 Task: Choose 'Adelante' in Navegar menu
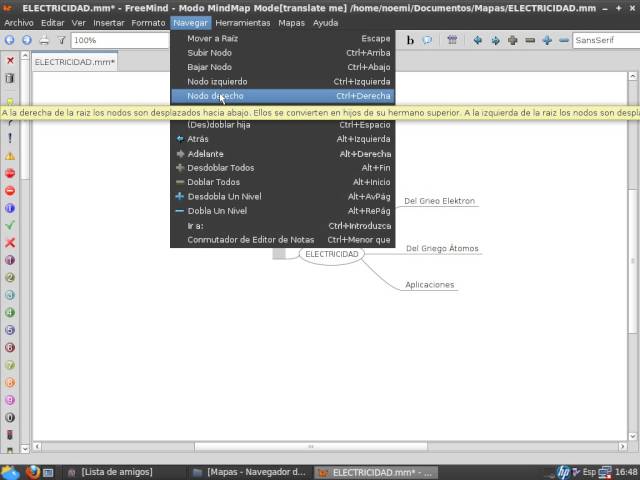pyautogui.click(x=282, y=154)
